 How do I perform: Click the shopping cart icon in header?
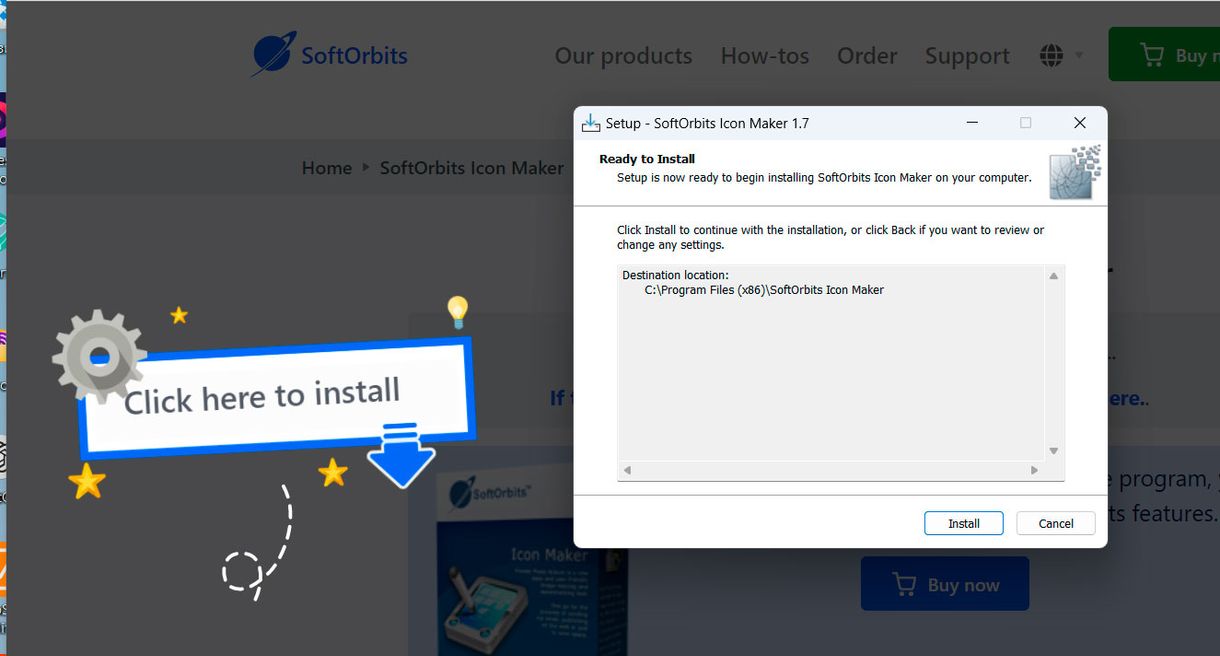1152,55
